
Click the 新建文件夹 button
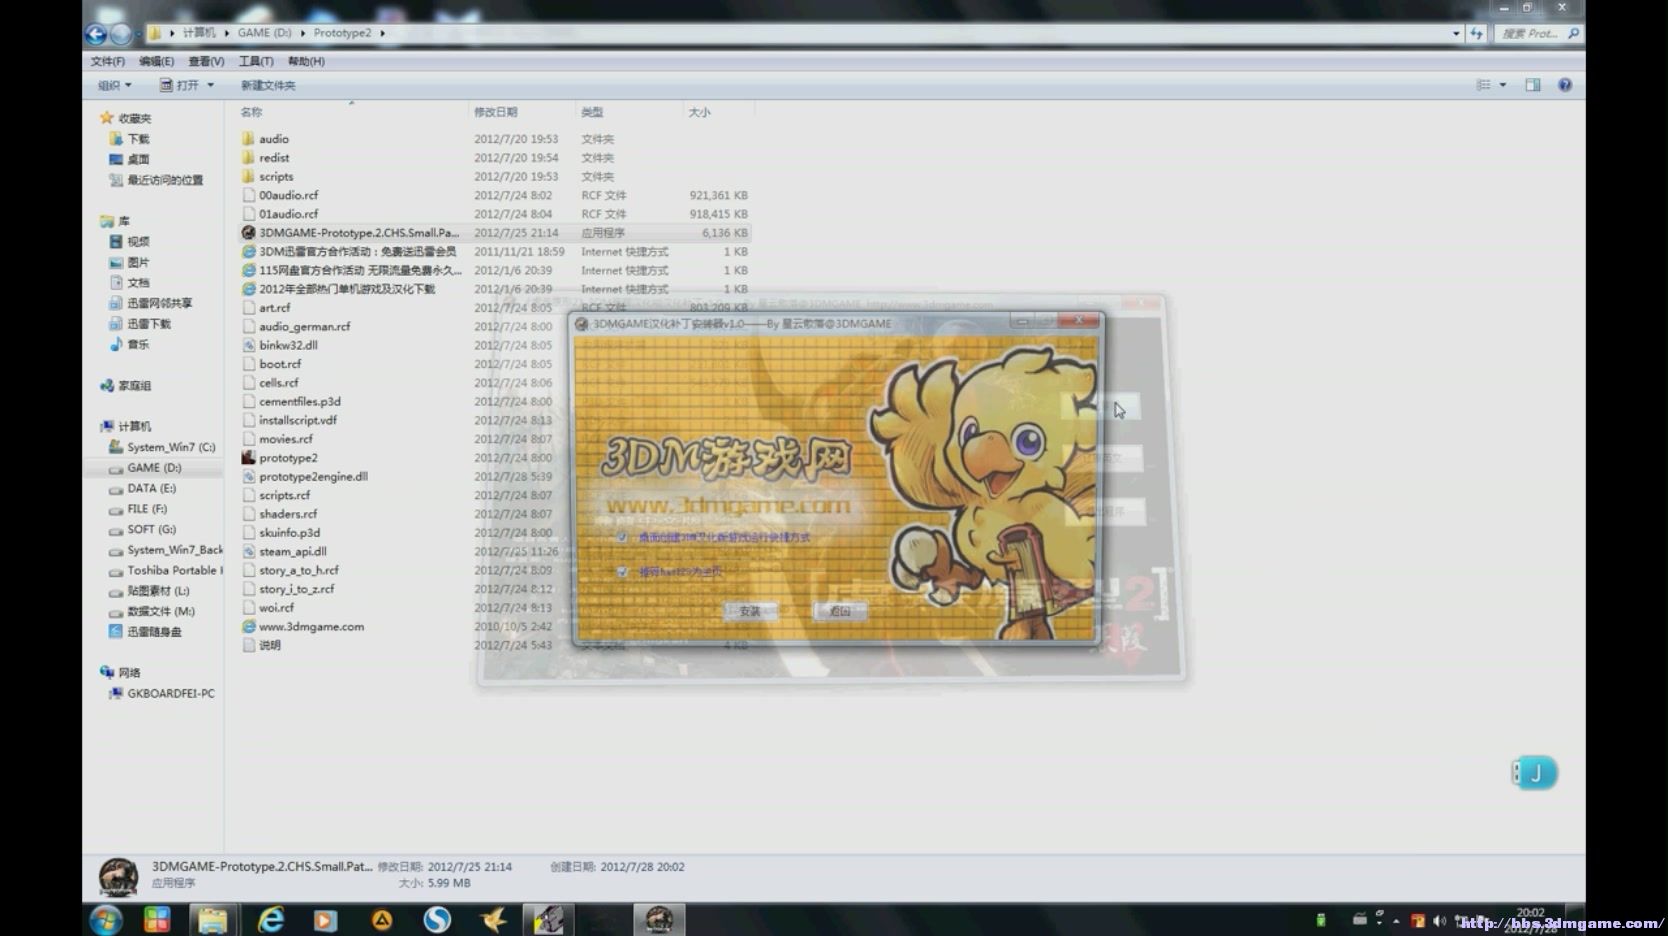click(x=268, y=85)
